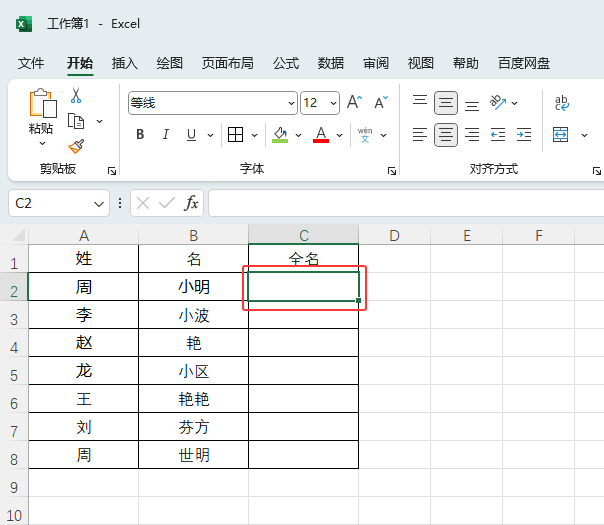
Task: Expand text orientation options arrow
Action: (x=515, y=103)
